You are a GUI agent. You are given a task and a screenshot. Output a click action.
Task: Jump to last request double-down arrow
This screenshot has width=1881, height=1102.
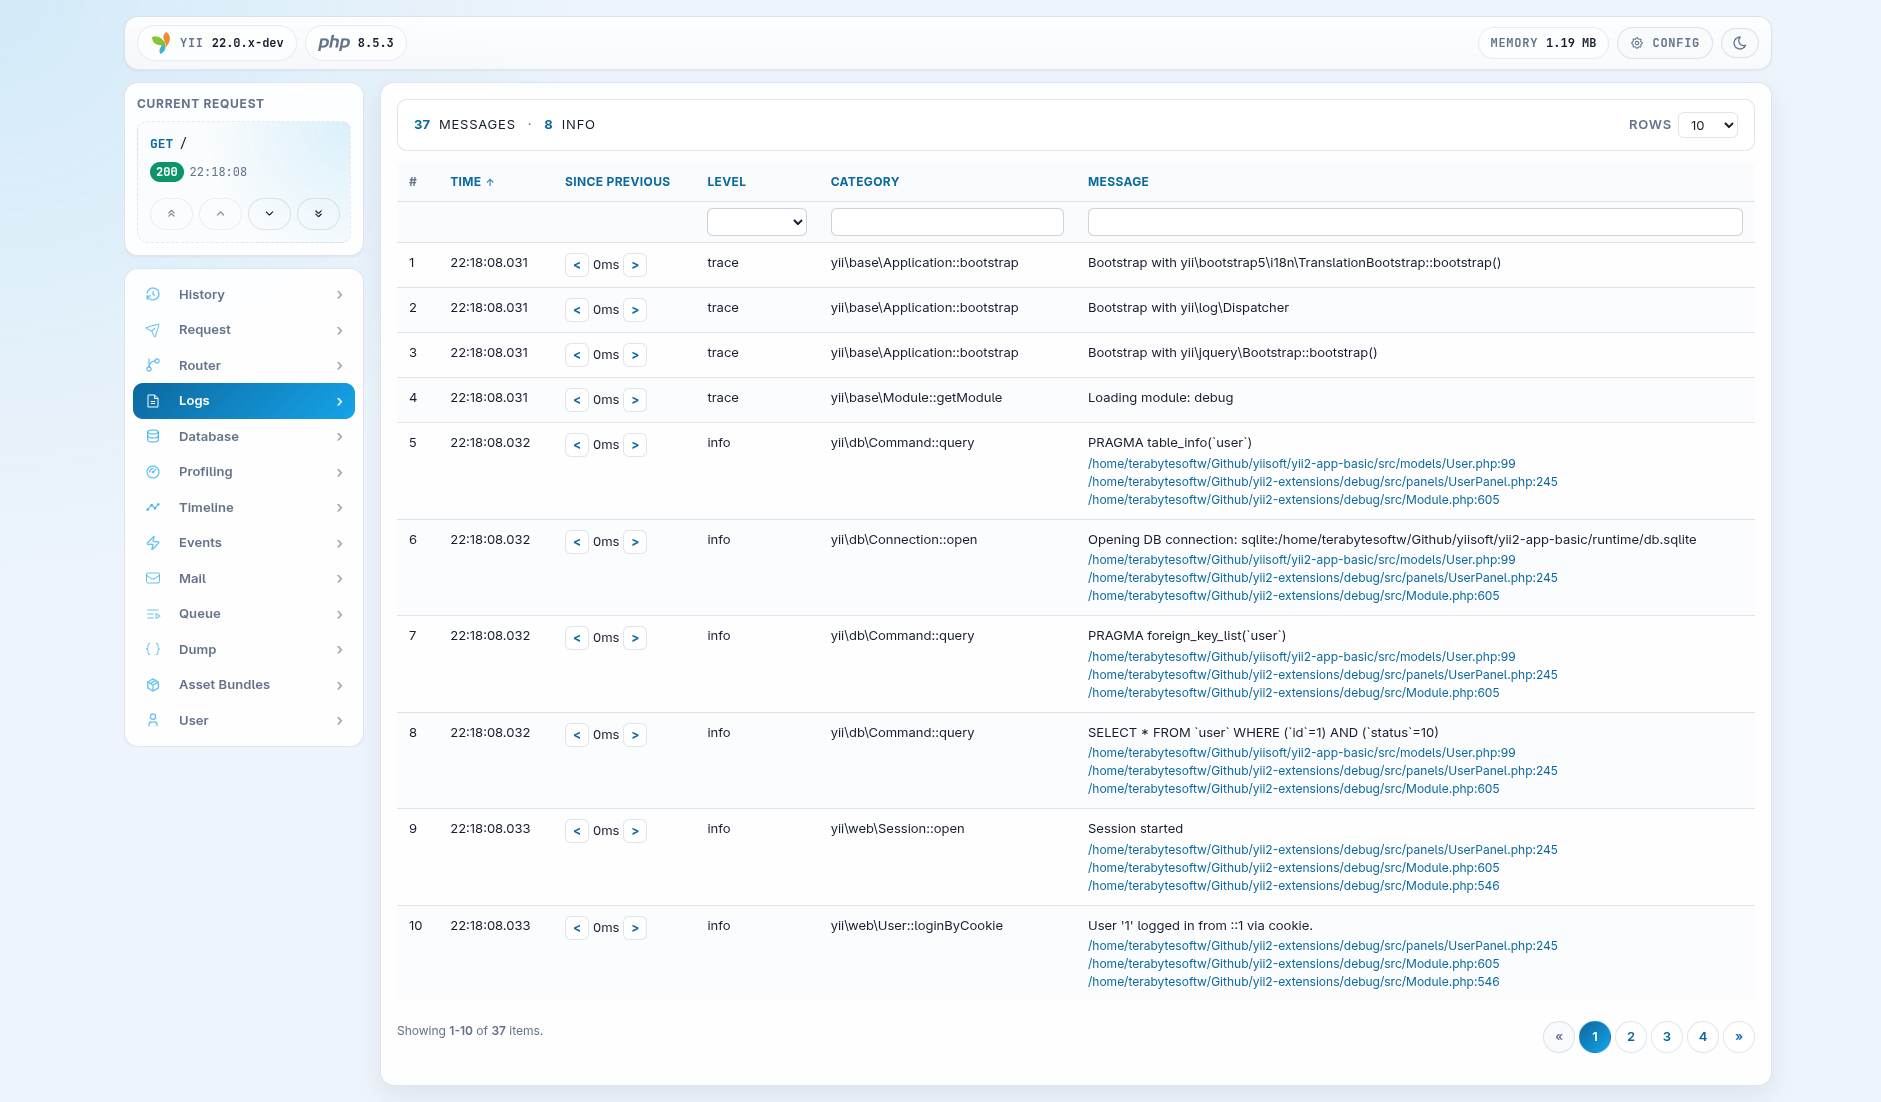(318, 214)
